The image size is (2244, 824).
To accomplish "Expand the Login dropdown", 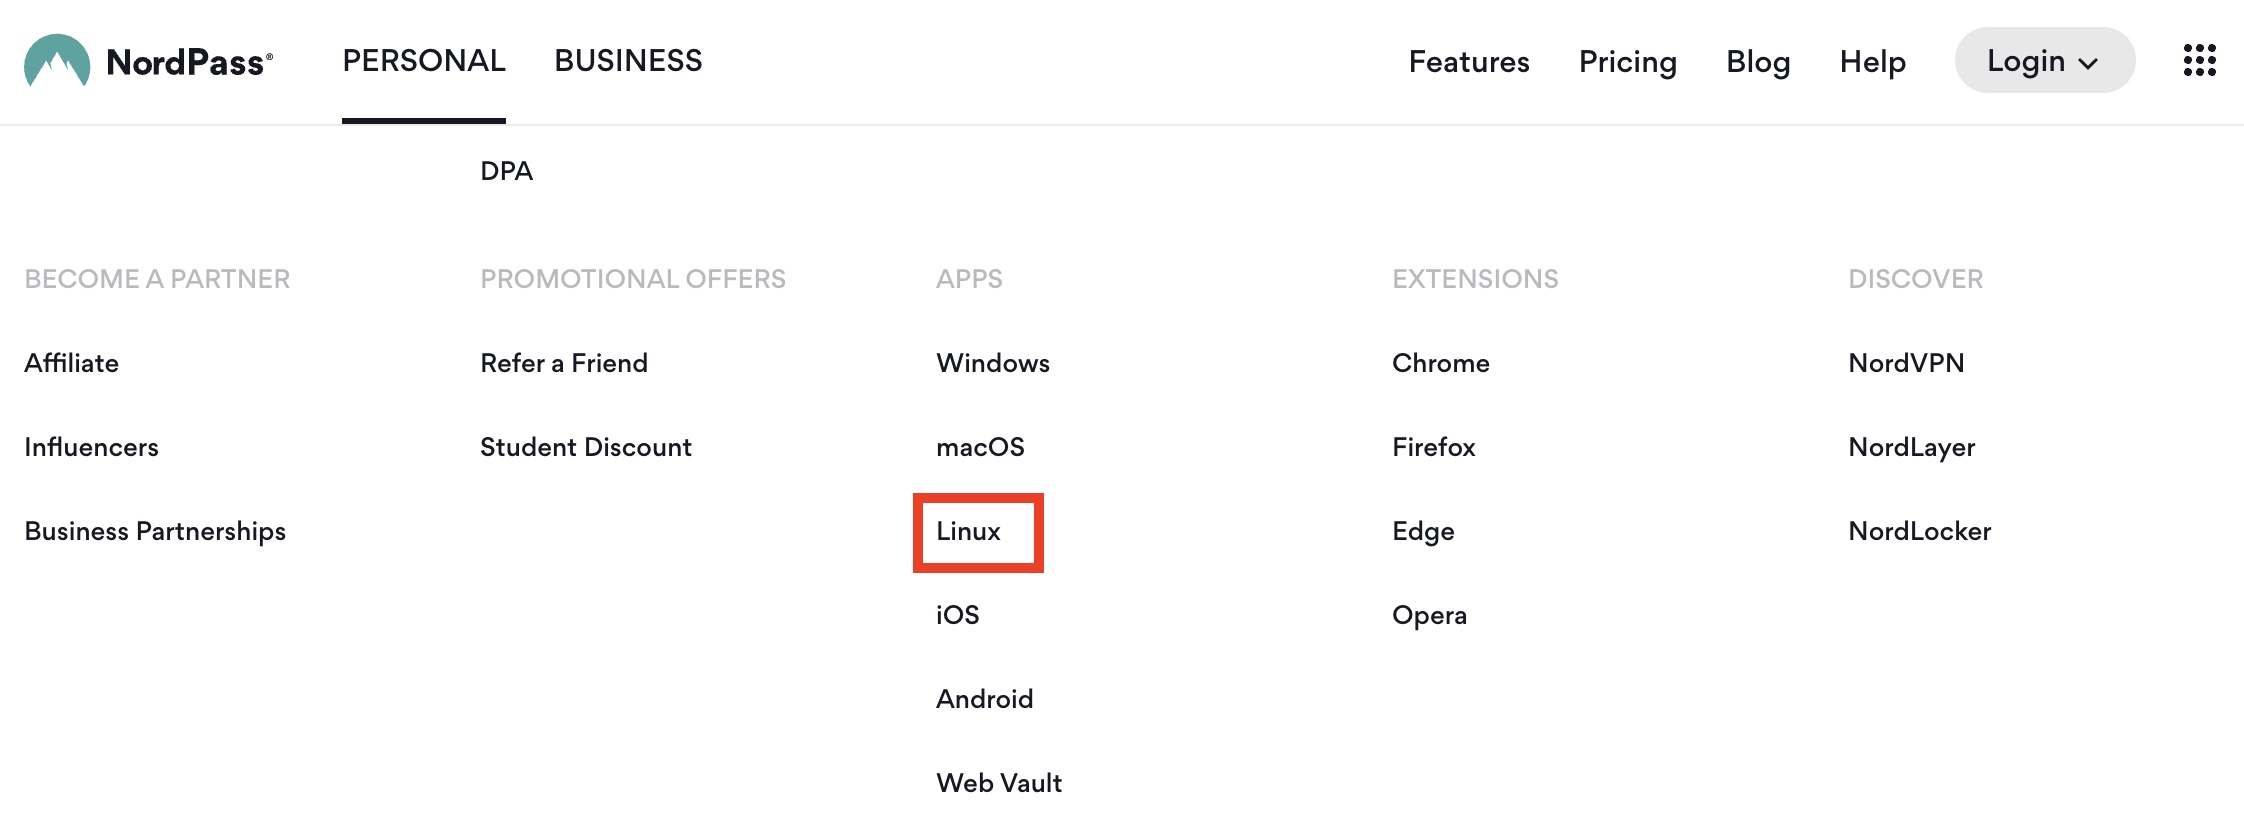I will [x=2044, y=61].
